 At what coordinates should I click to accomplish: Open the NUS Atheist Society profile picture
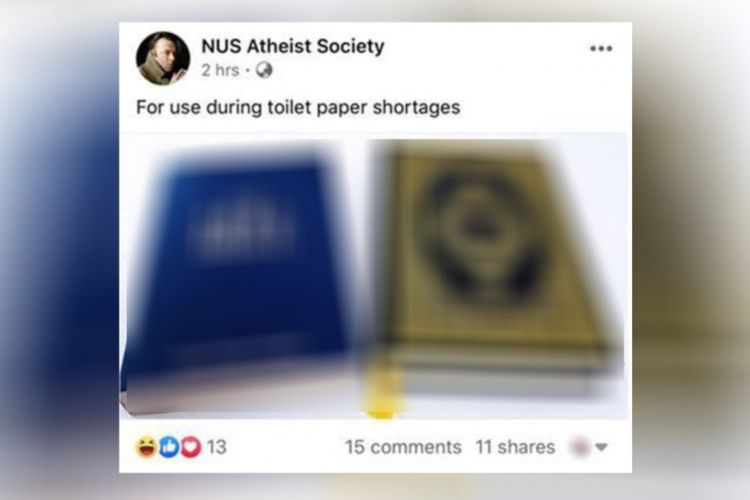tap(163, 58)
